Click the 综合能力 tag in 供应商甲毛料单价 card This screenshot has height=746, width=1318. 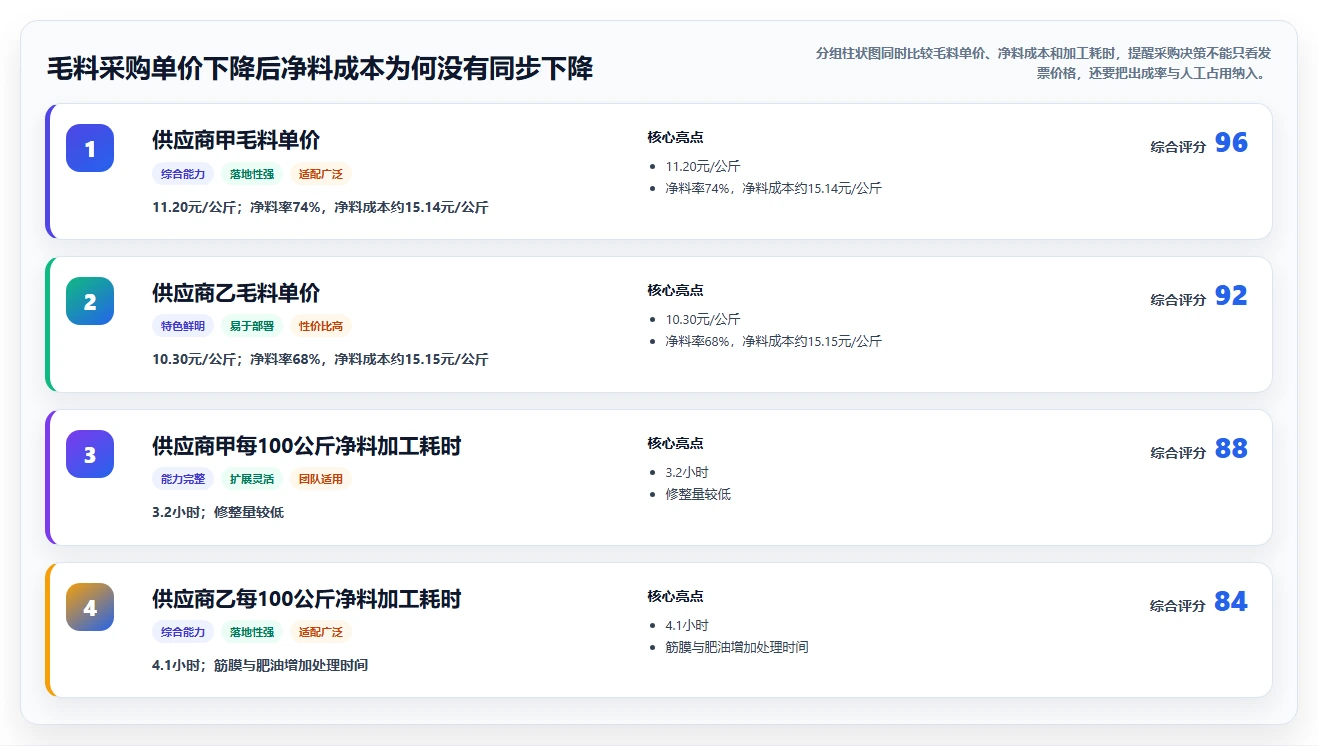pyautogui.click(x=183, y=174)
